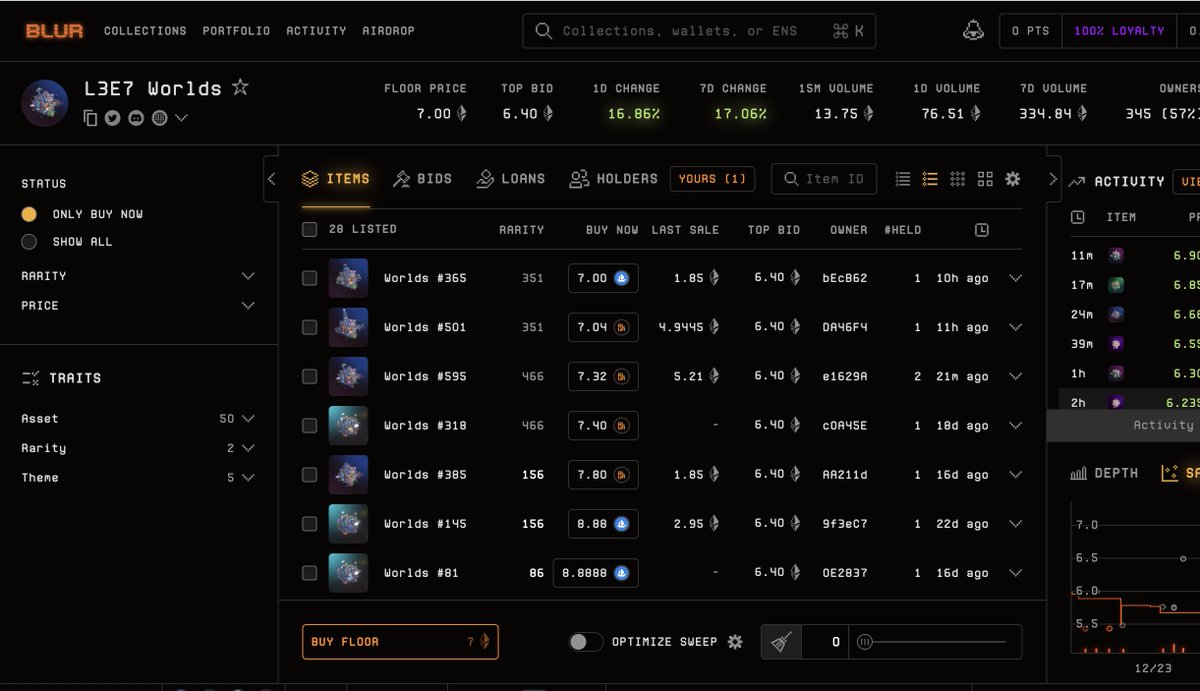
Task: Check the Worlds #318 checkbox
Action: (310, 425)
